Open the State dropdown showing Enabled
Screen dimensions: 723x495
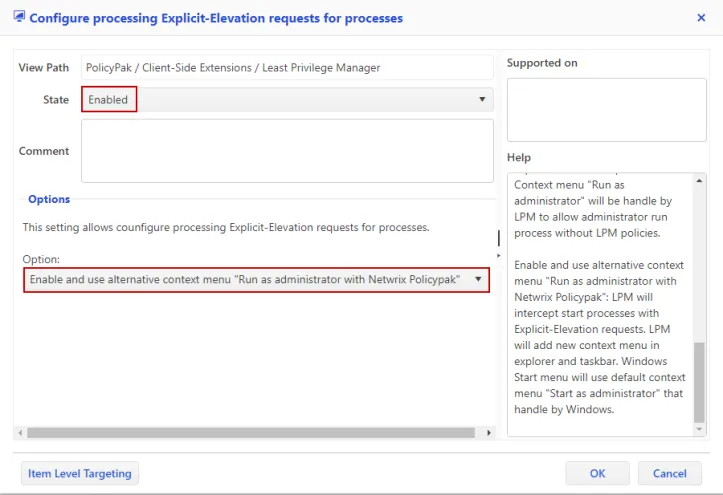tap(287, 100)
